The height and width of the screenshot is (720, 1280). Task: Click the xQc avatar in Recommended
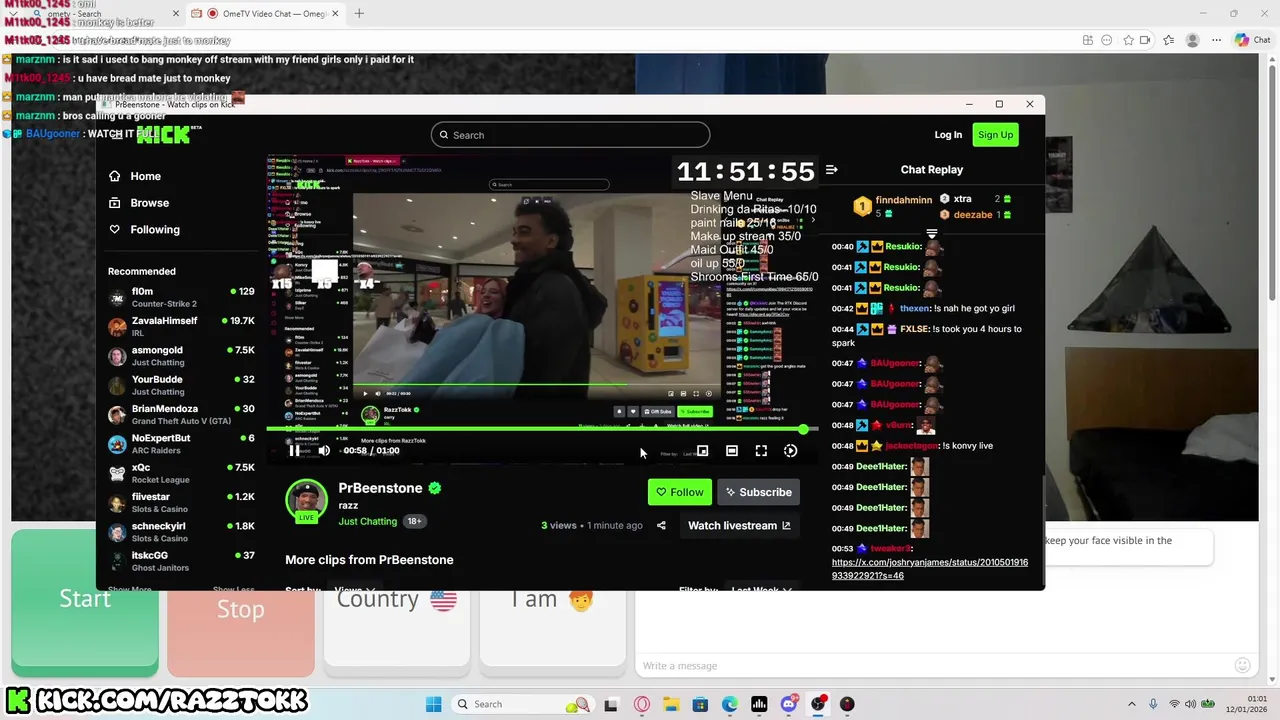[x=117, y=473]
